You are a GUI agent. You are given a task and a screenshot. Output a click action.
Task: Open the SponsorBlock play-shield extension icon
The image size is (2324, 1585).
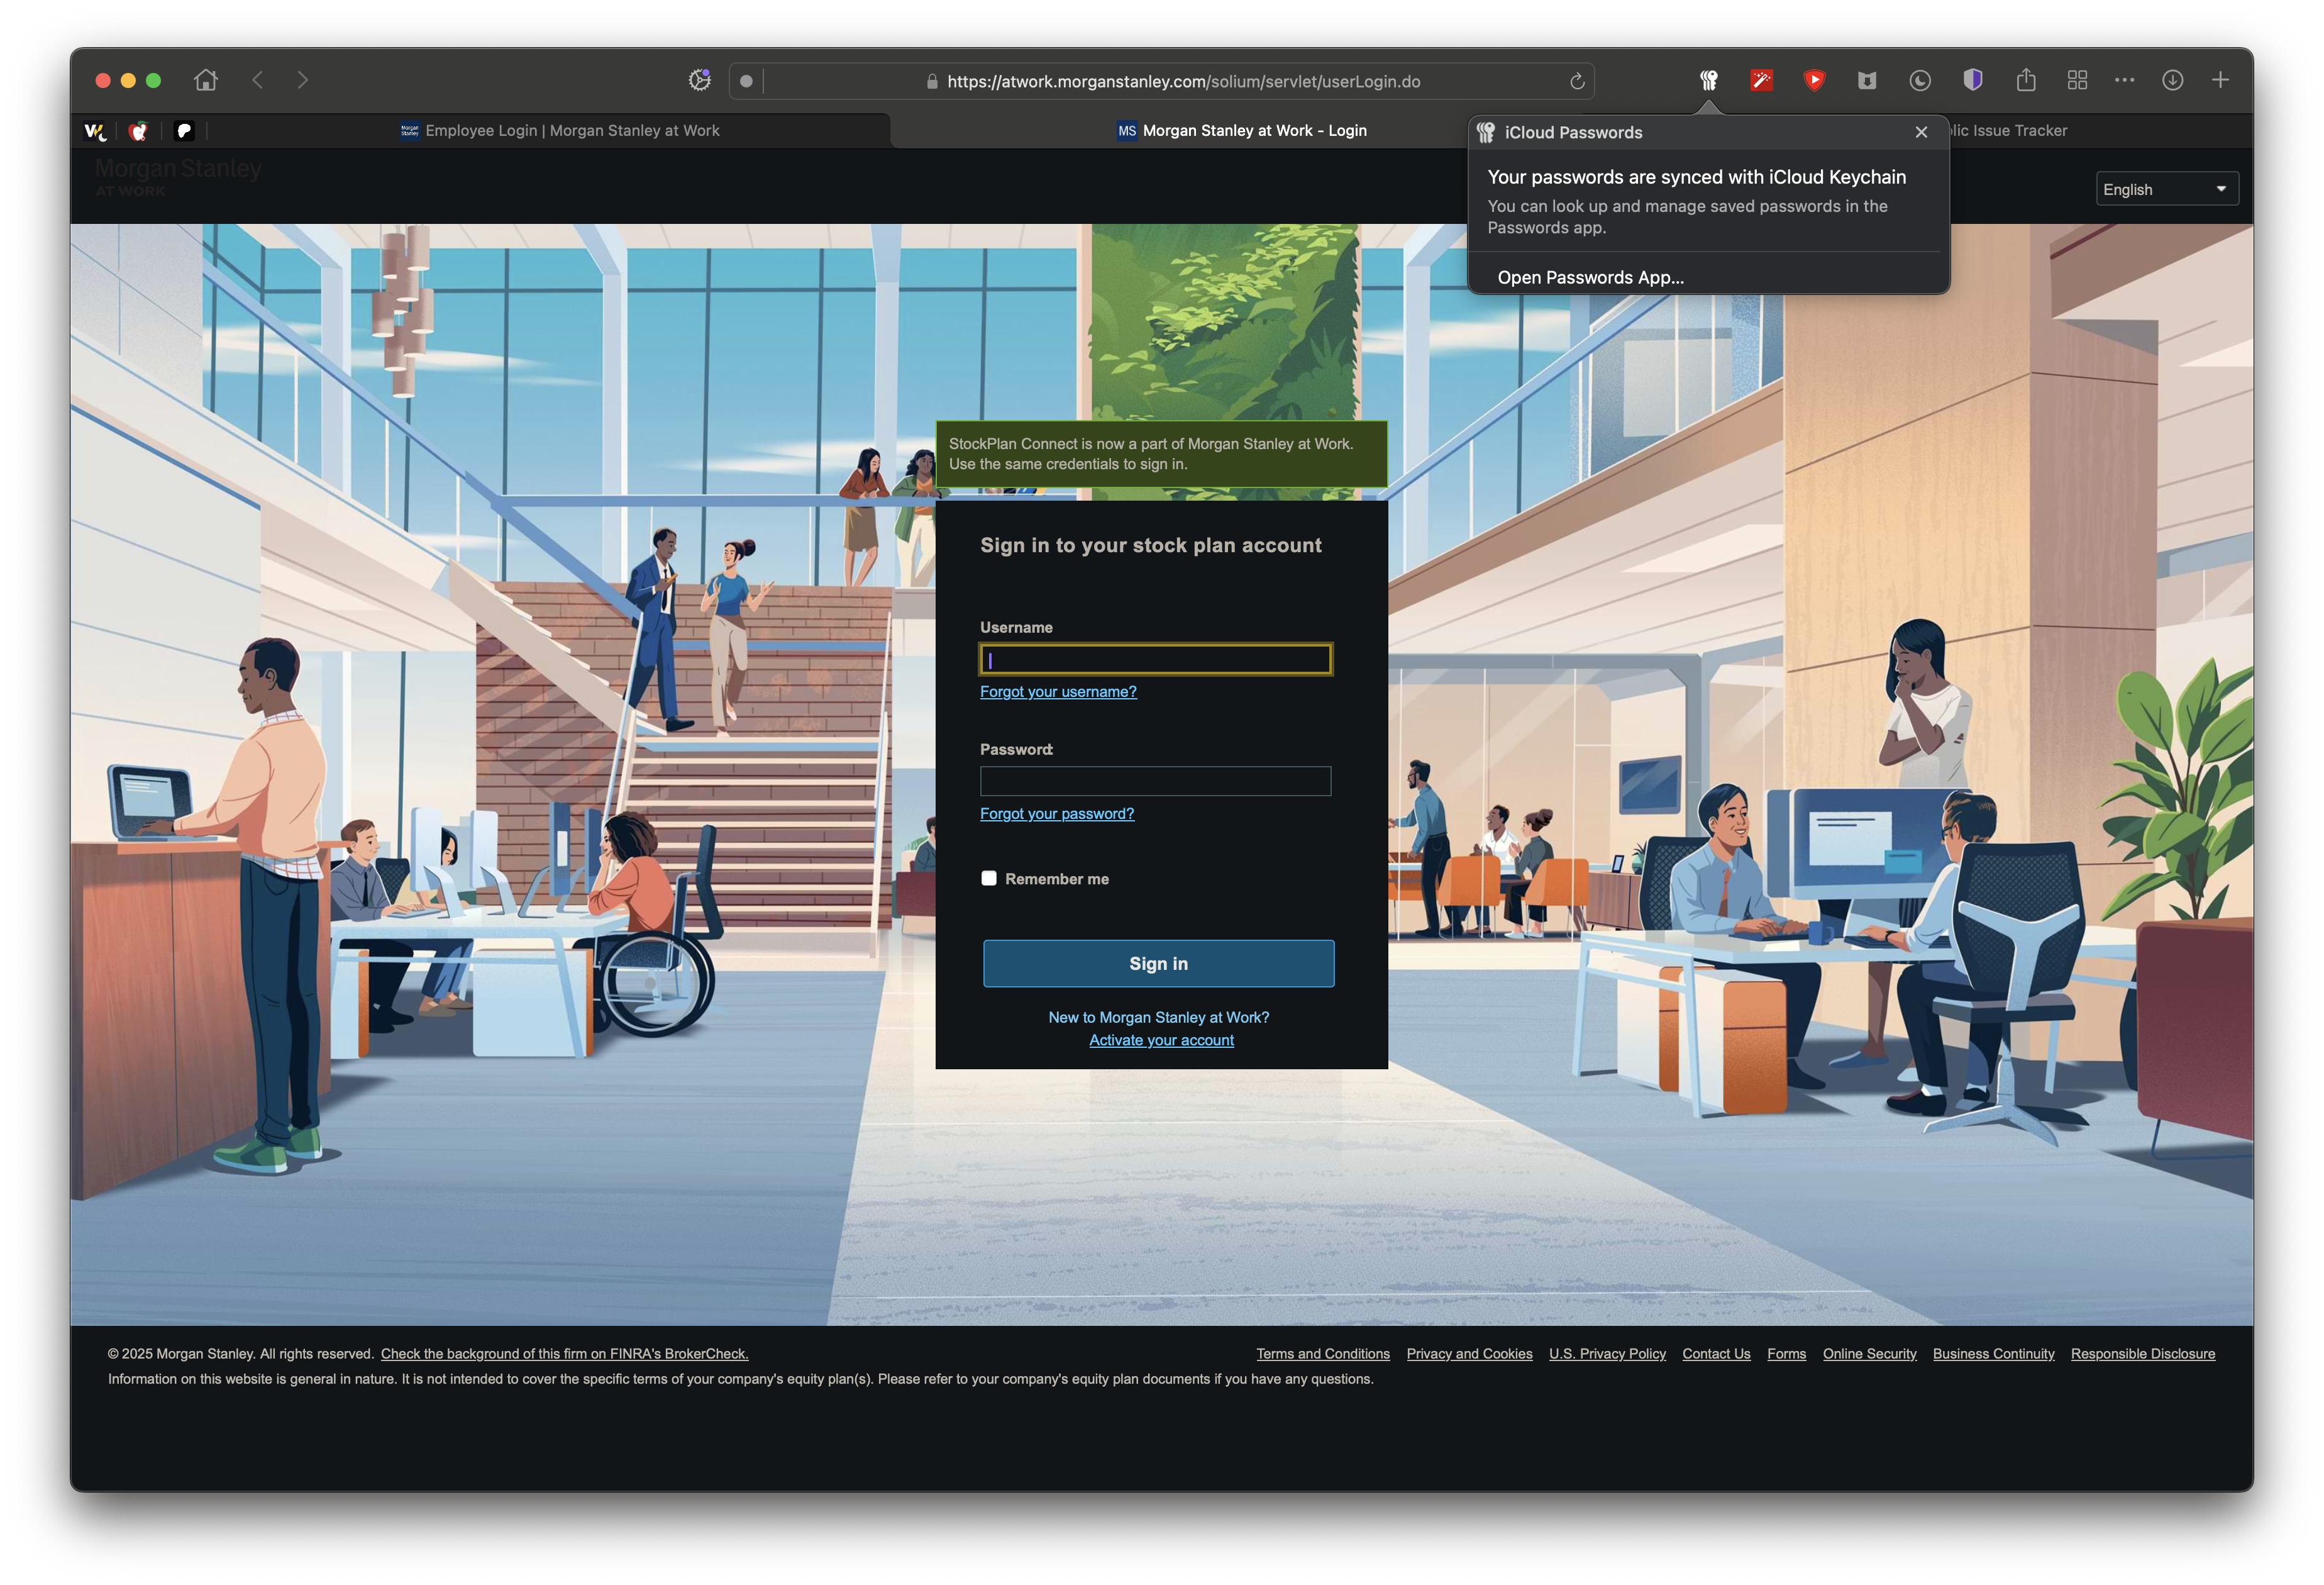click(x=1815, y=80)
